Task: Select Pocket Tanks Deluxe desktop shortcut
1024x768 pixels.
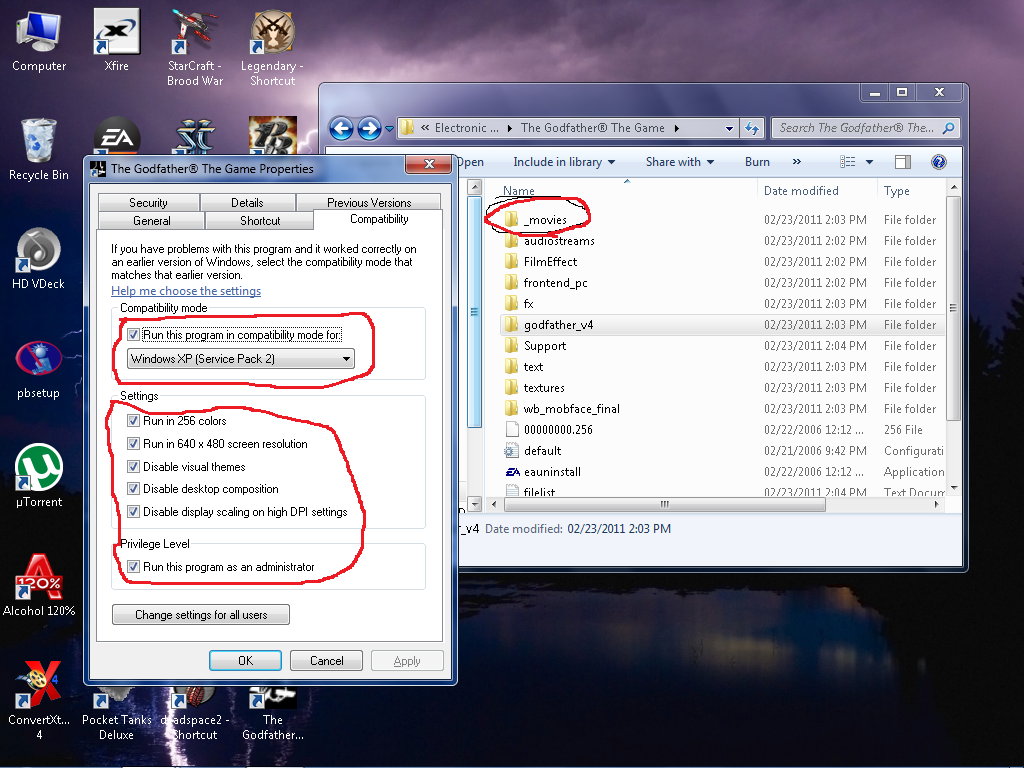Action: (x=116, y=714)
